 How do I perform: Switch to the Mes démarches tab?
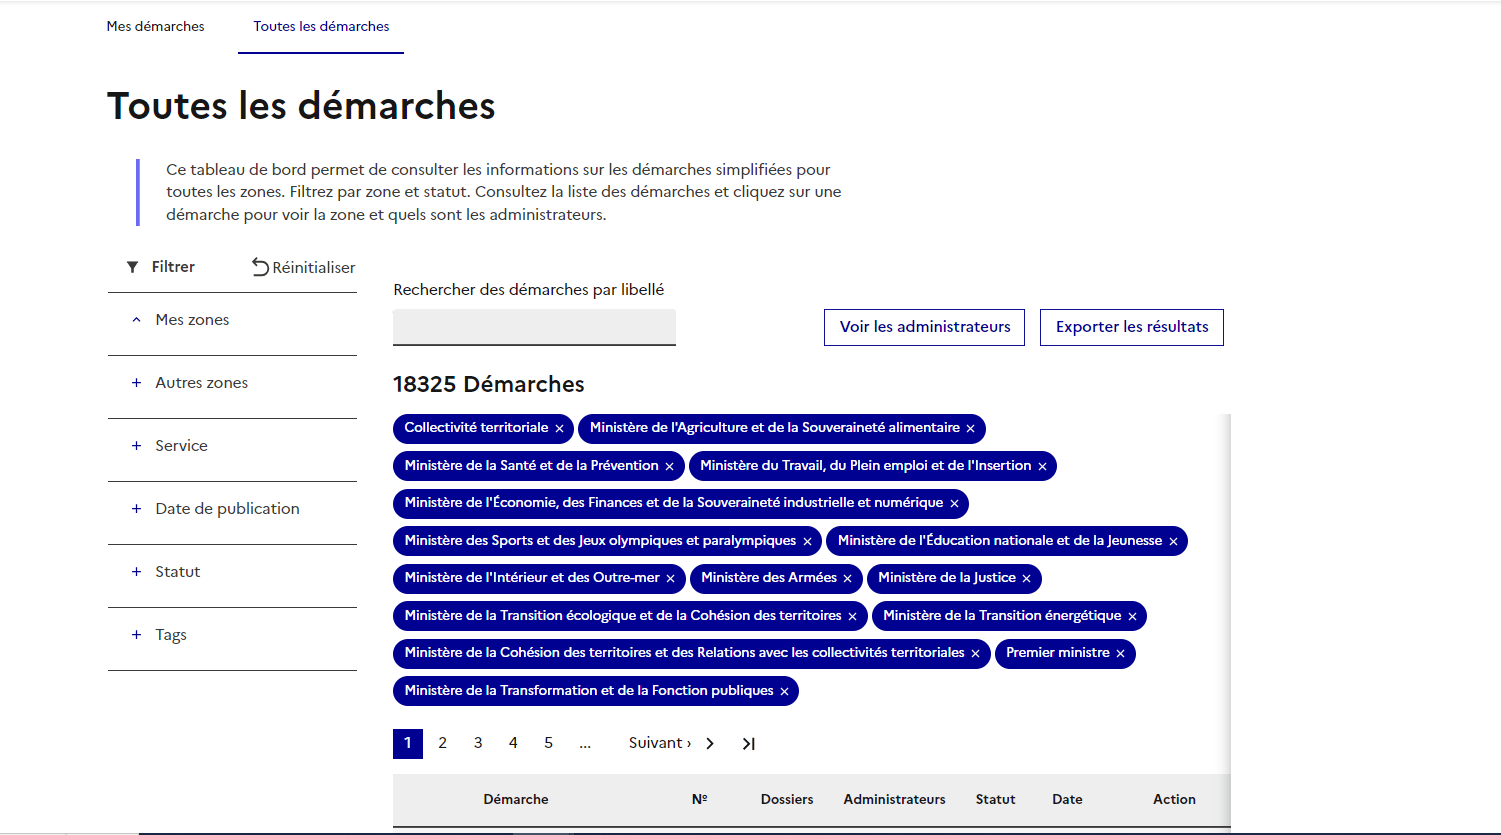click(x=155, y=27)
